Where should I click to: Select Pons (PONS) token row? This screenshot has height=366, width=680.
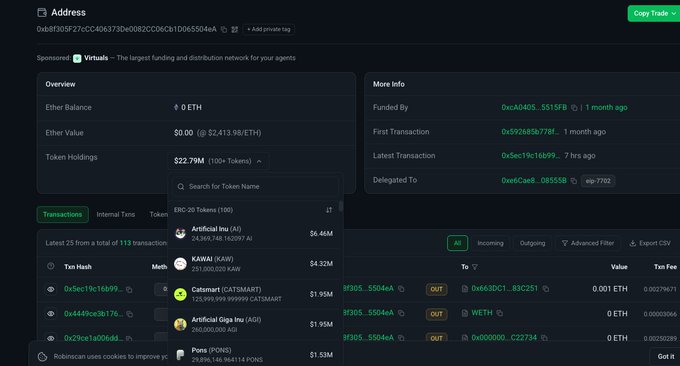pyautogui.click(x=255, y=355)
